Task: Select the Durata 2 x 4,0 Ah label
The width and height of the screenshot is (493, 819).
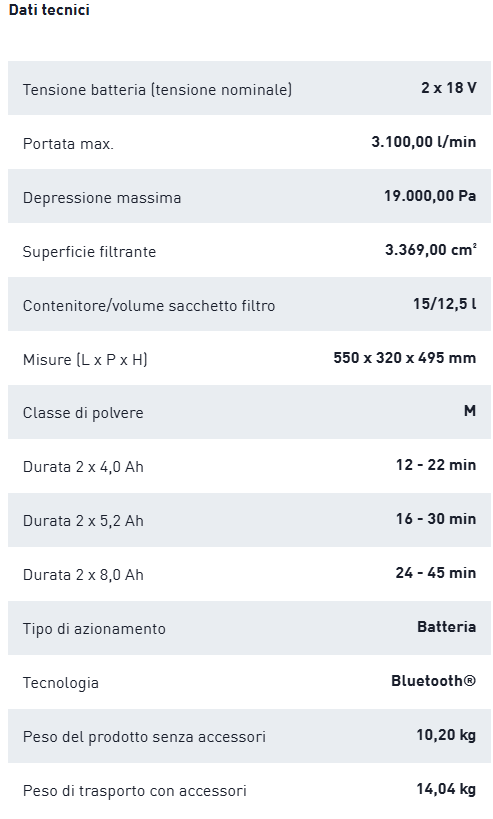Action: click(x=83, y=466)
